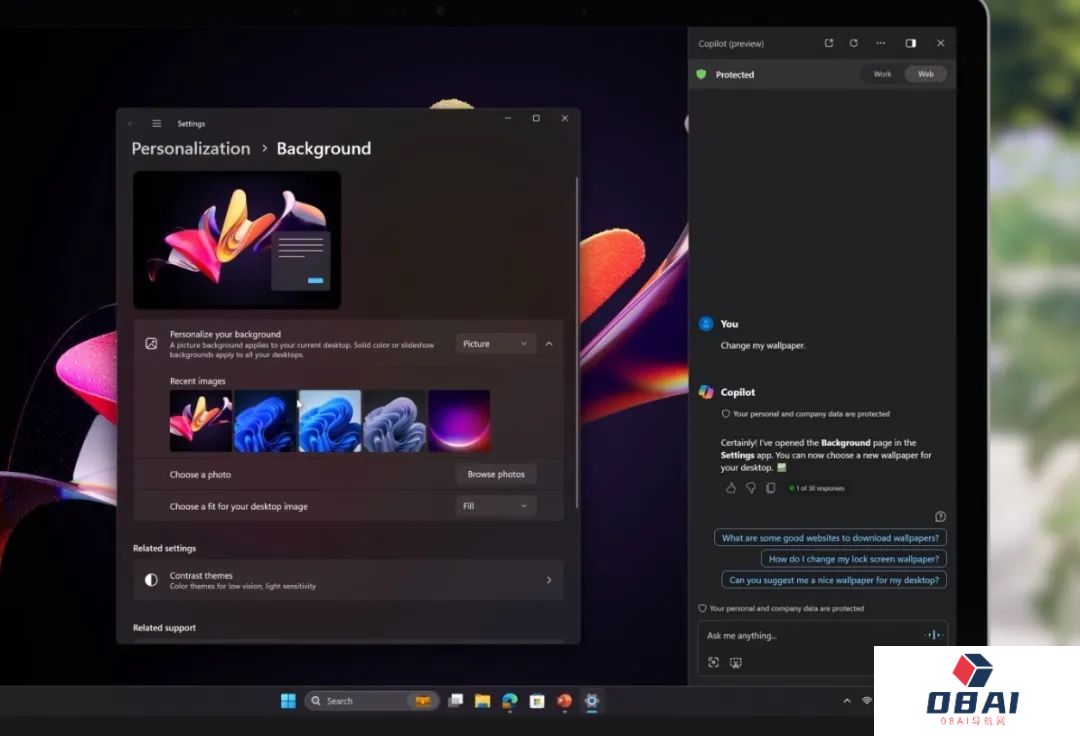1080x736 pixels.
Task: Click the Browse photos button
Action: 496,474
